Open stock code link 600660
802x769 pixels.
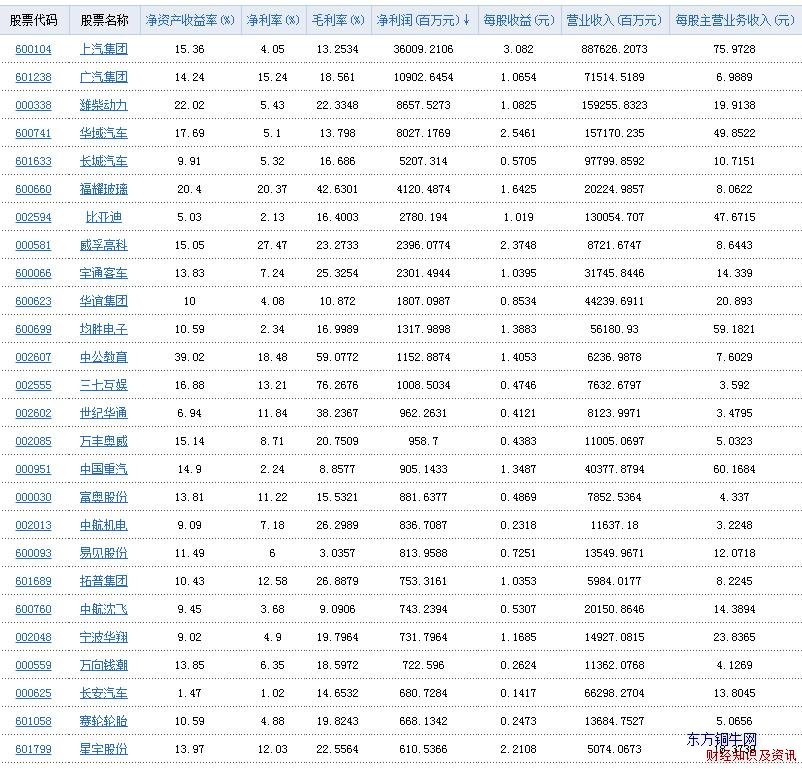[x=33, y=189]
